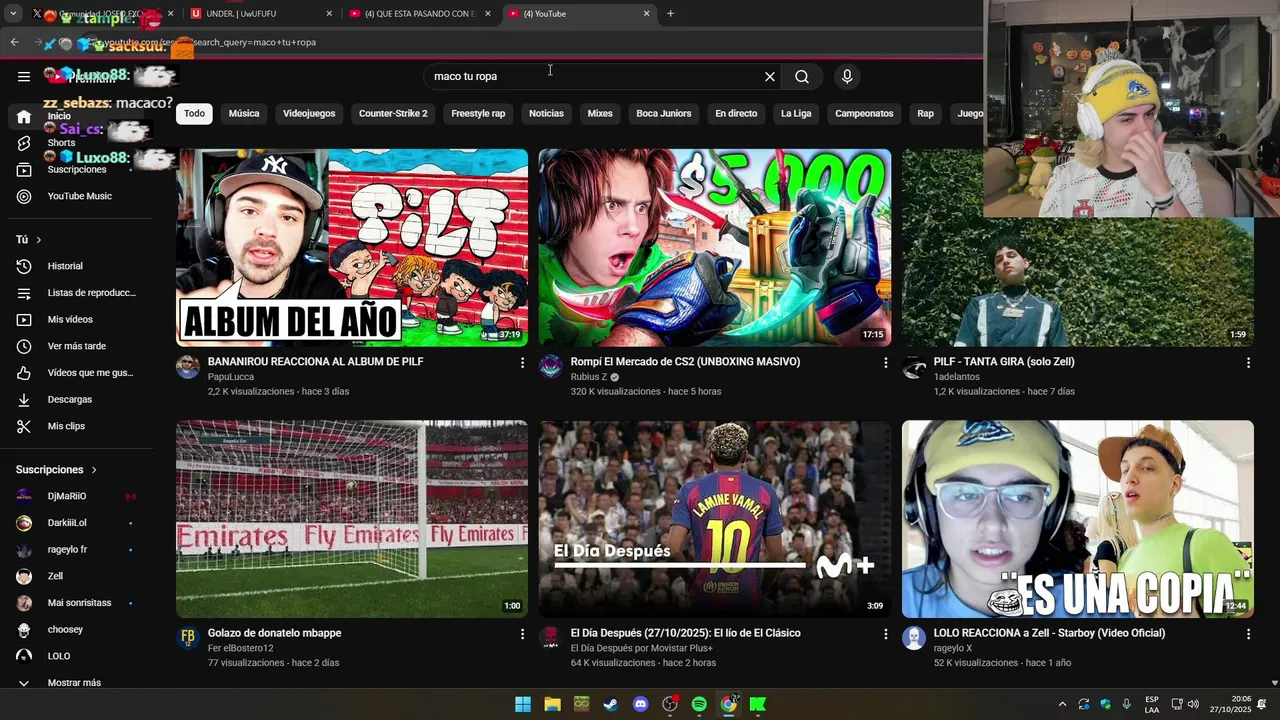Open options for LOLO REACCIONA video
Image resolution: width=1280 pixels, height=720 pixels.
pyautogui.click(x=1248, y=634)
